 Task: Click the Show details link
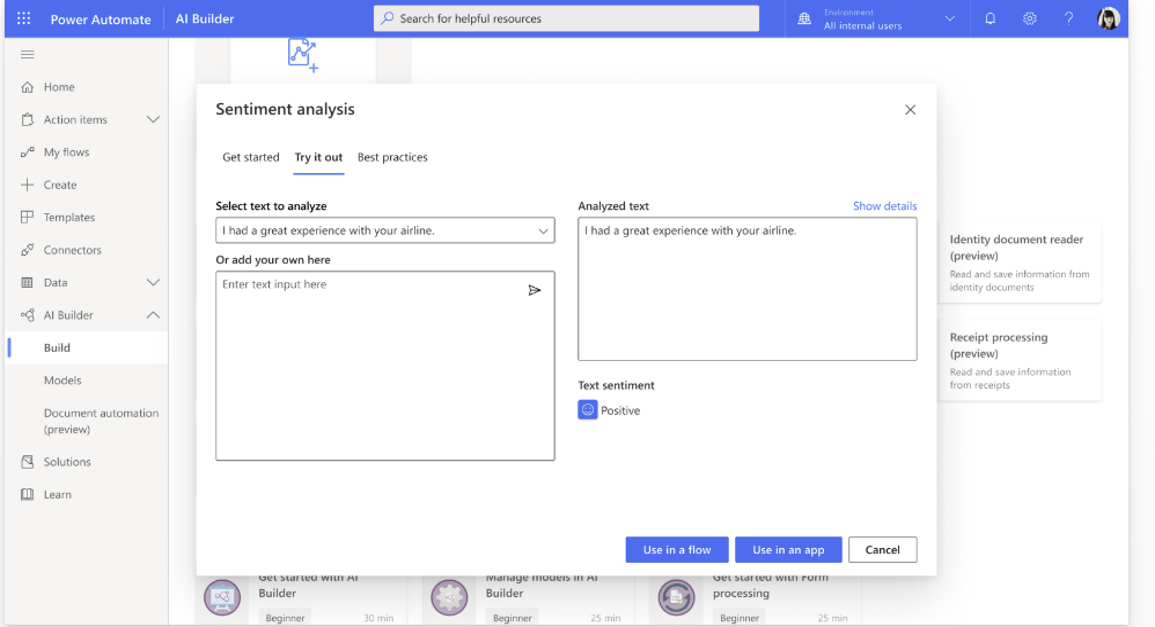(x=885, y=206)
